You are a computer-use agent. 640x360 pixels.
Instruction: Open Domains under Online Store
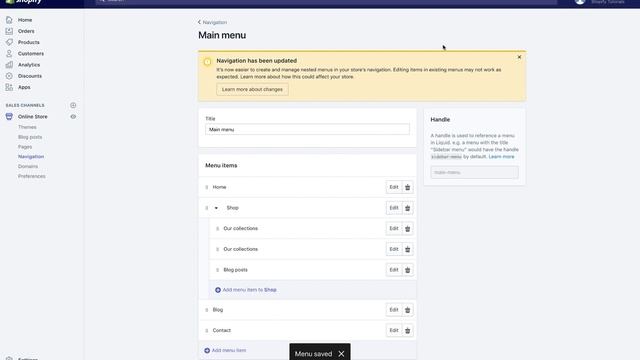(28, 166)
